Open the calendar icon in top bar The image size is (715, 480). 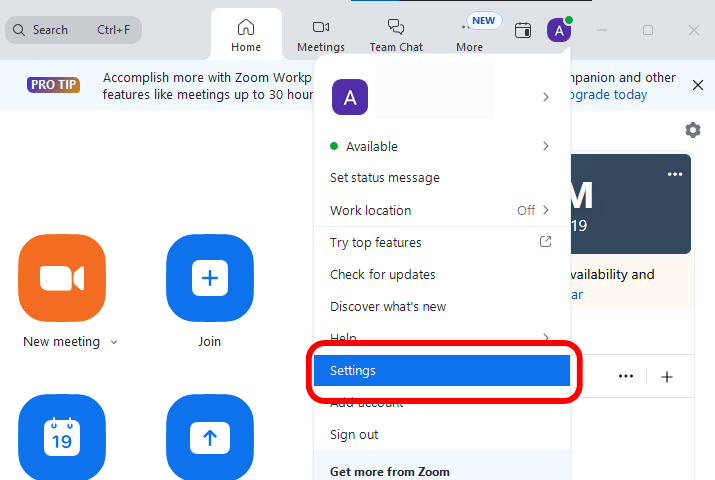(523, 30)
